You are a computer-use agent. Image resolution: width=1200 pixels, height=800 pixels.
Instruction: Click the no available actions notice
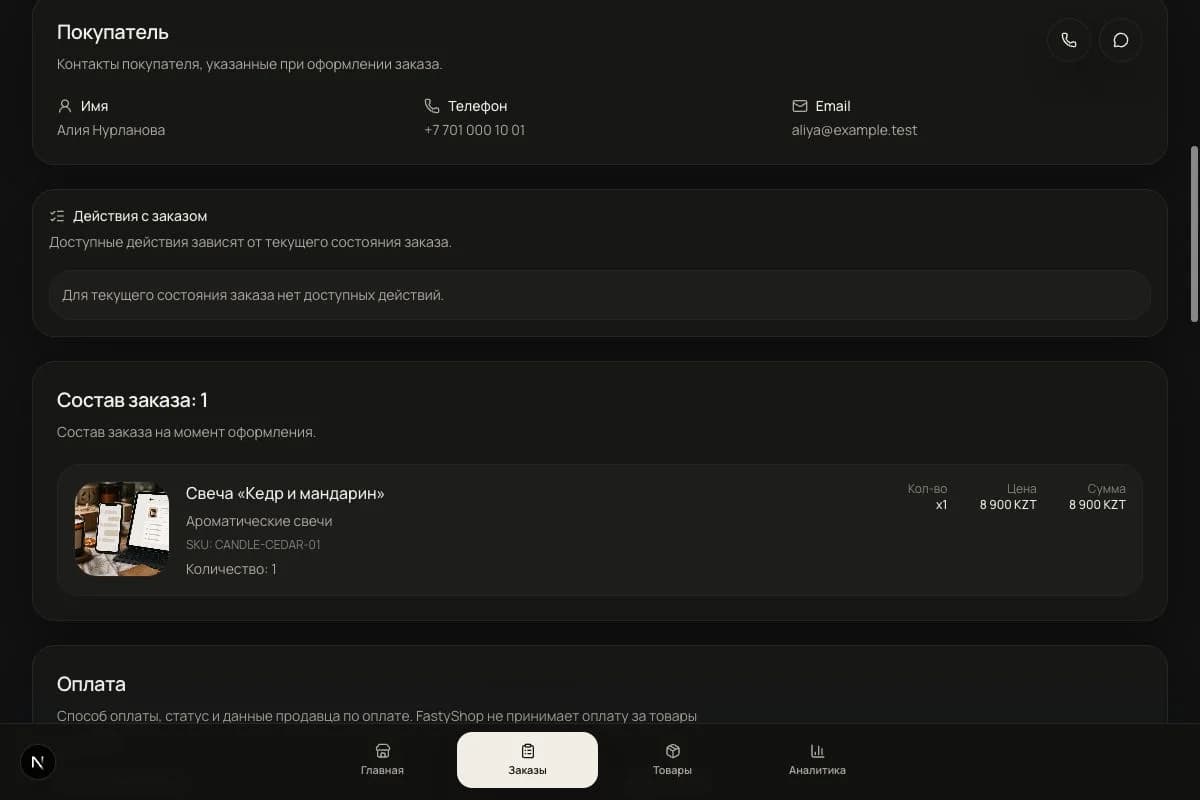pos(600,295)
